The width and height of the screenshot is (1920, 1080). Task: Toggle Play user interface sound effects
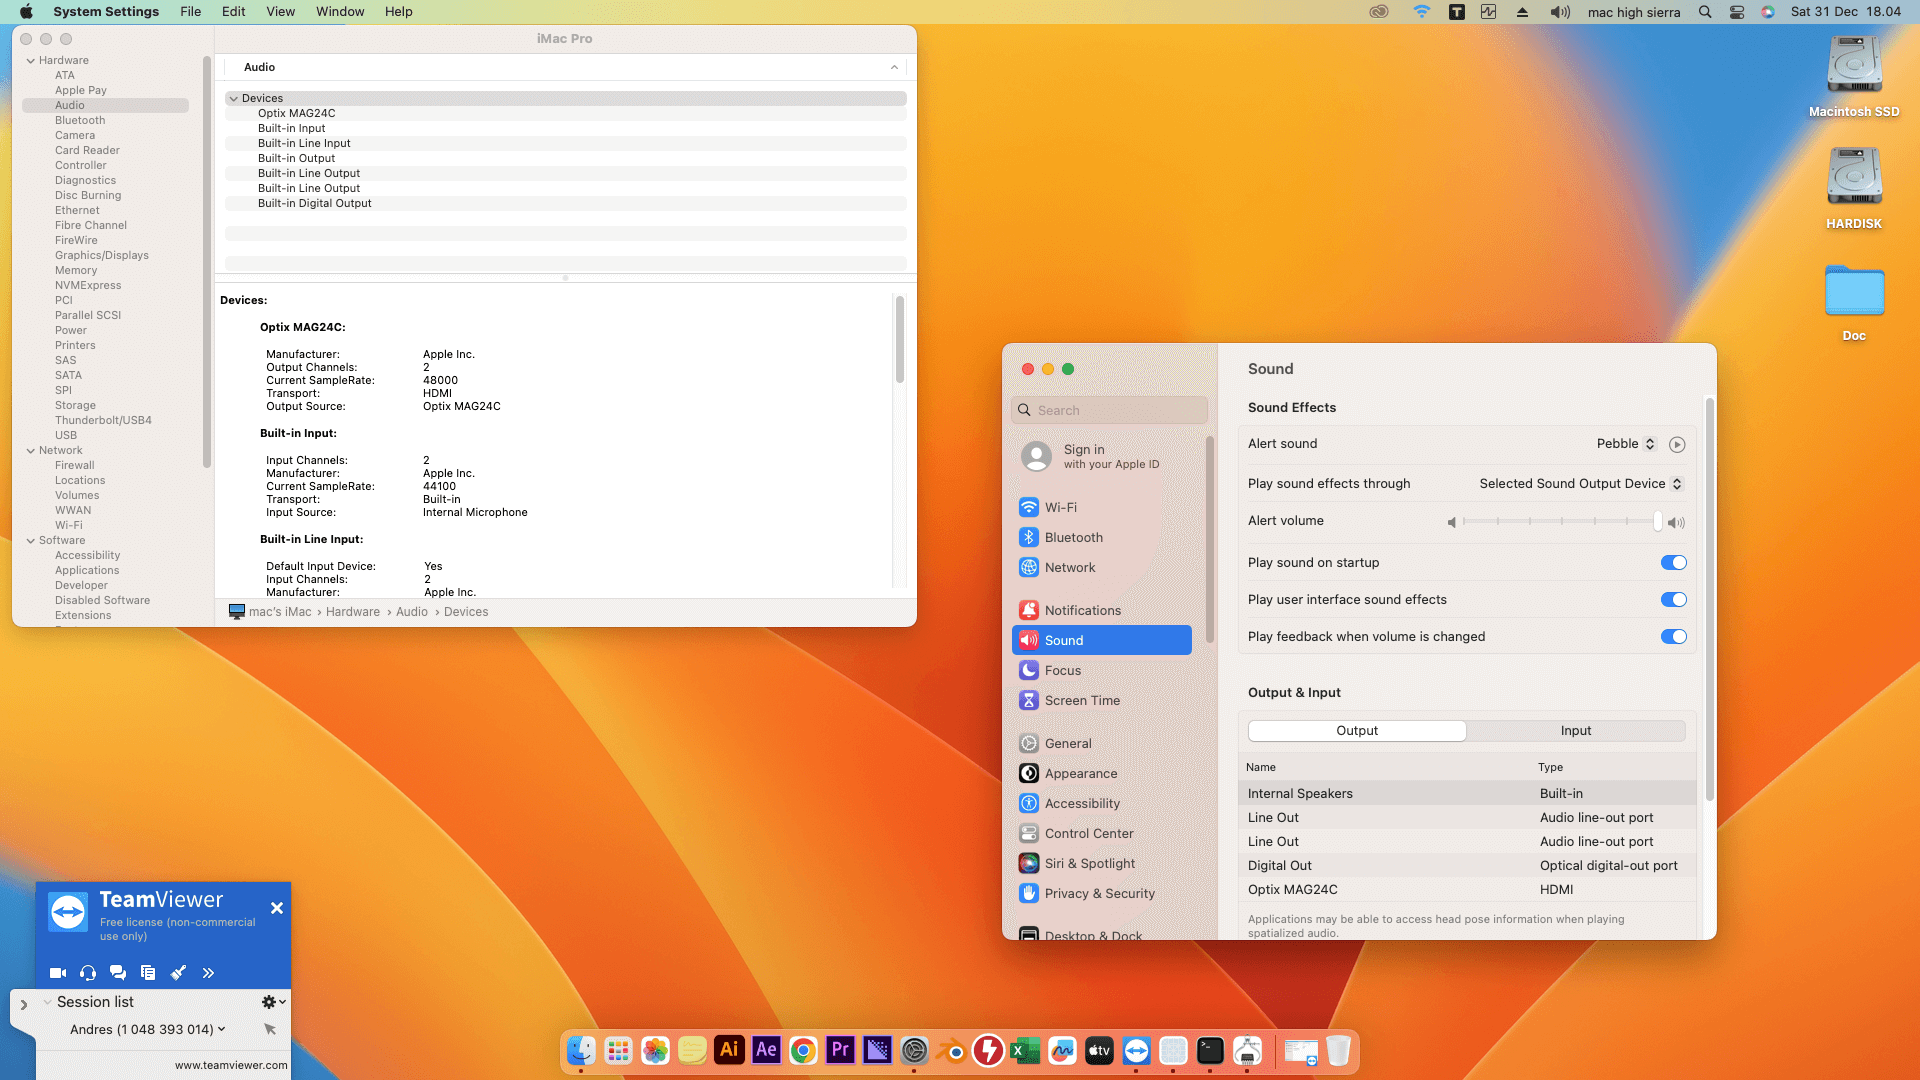coord(1673,599)
